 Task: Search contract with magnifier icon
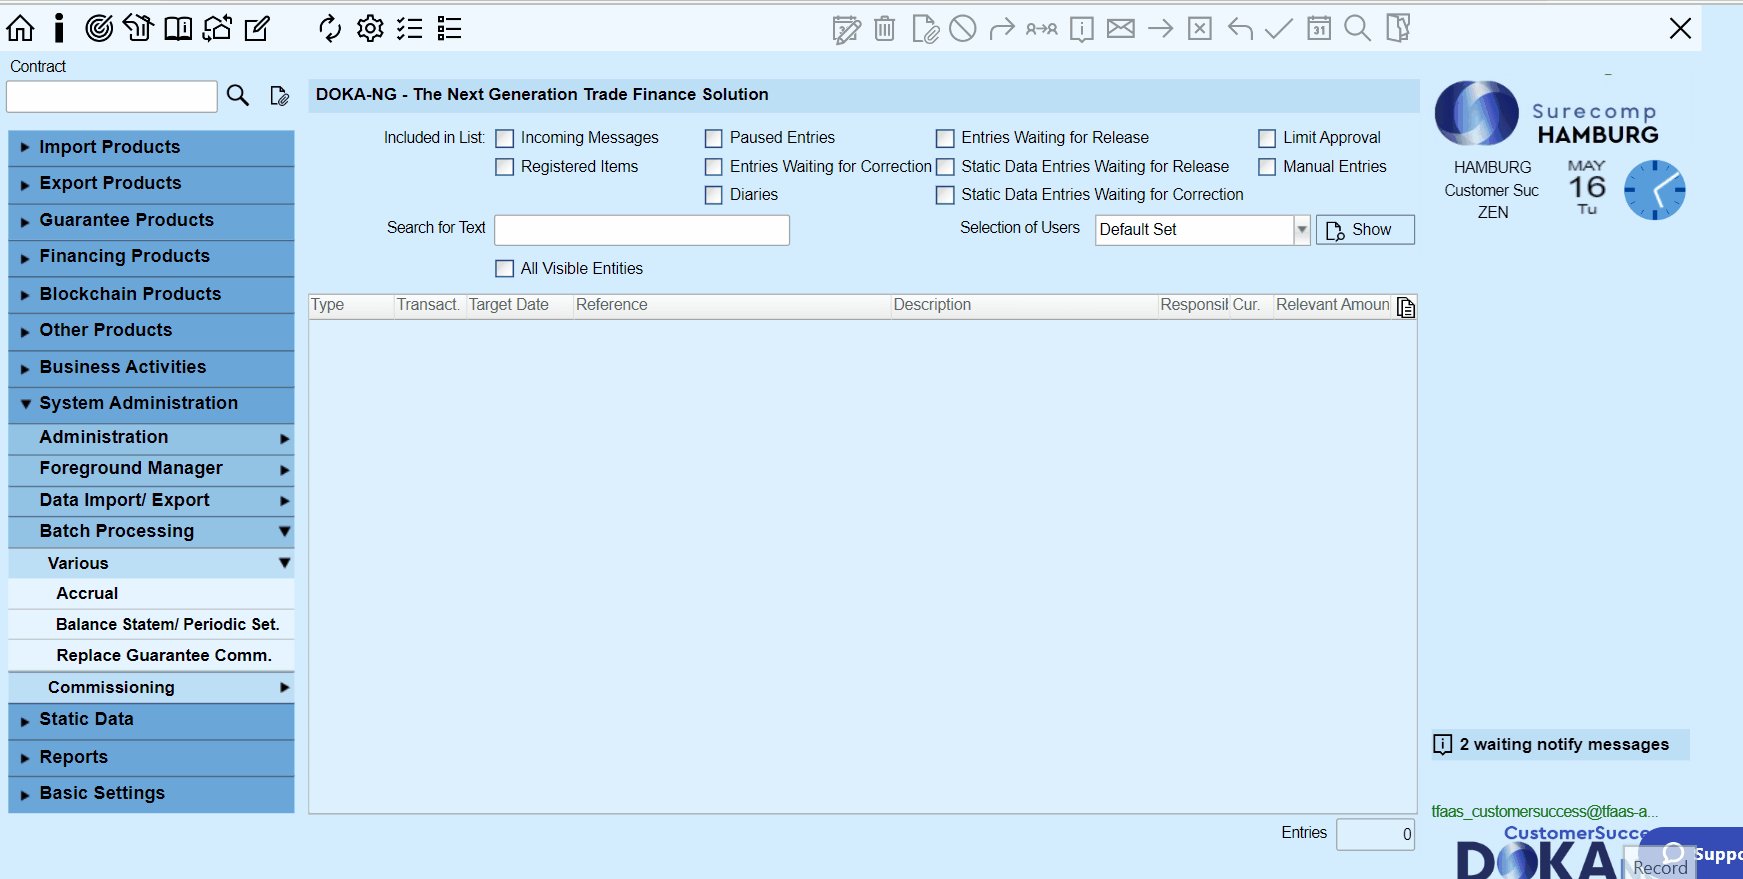coord(238,95)
